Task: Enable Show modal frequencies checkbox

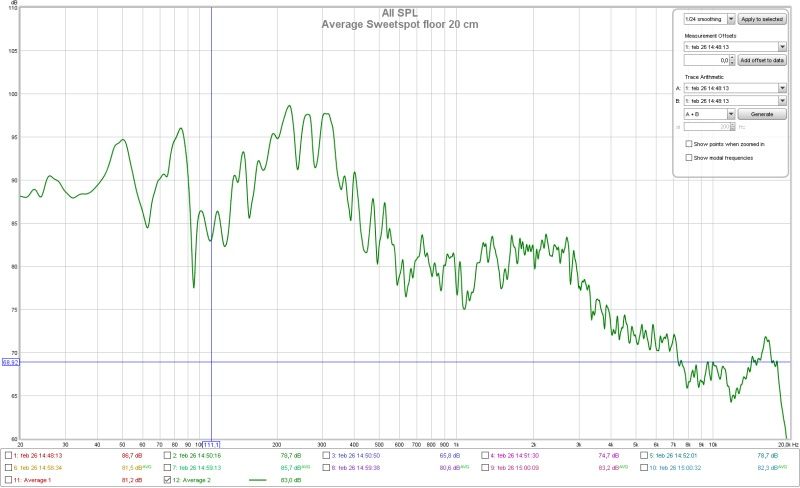Action: pyautogui.click(x=688, y=157)
